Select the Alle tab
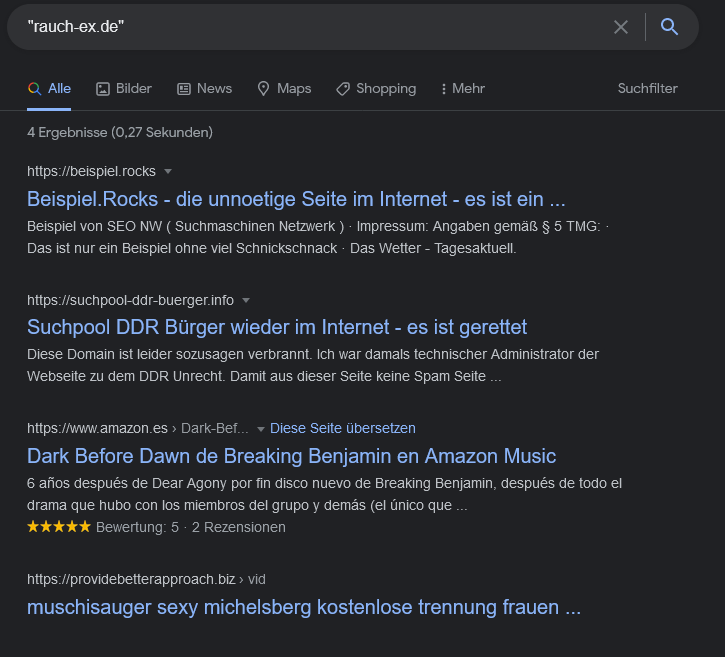The width and height of the screenshot is (725, 657). (50, 89)
